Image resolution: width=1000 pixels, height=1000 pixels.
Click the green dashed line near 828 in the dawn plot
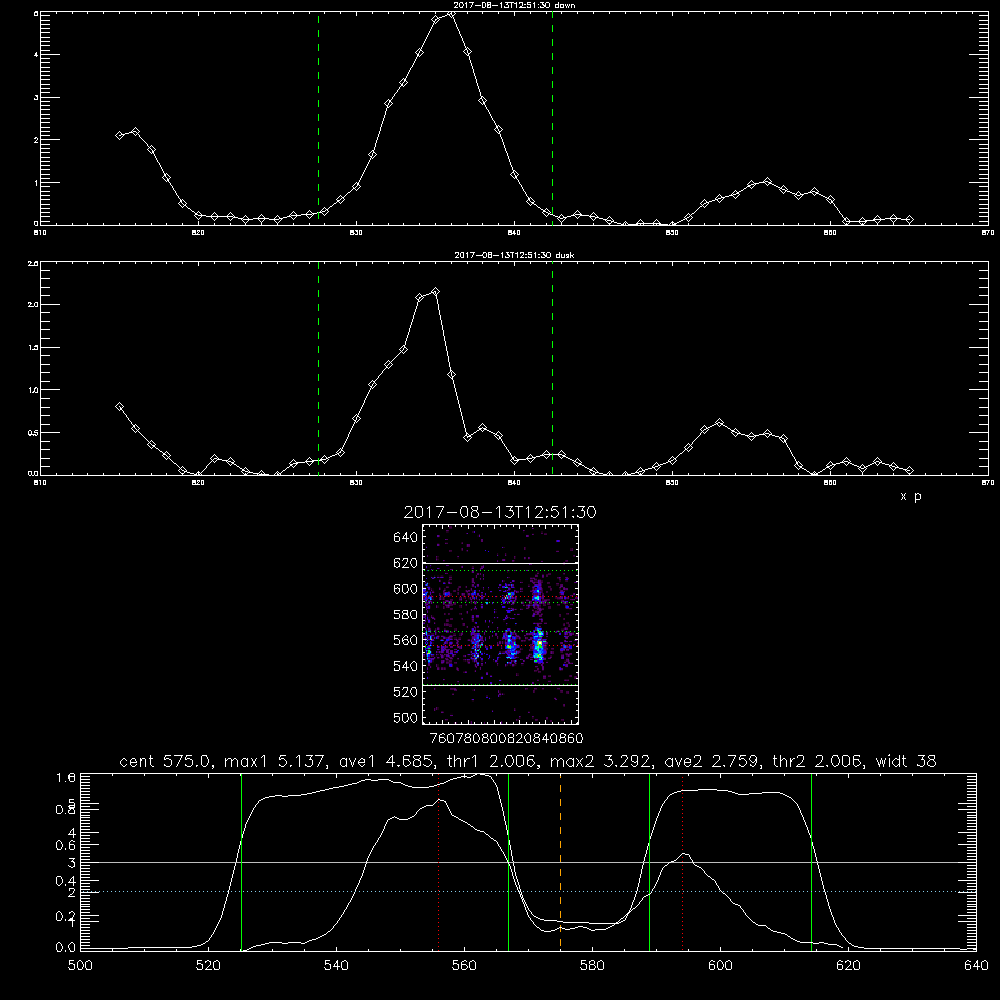pyautogui.click(x=319, y=118)
